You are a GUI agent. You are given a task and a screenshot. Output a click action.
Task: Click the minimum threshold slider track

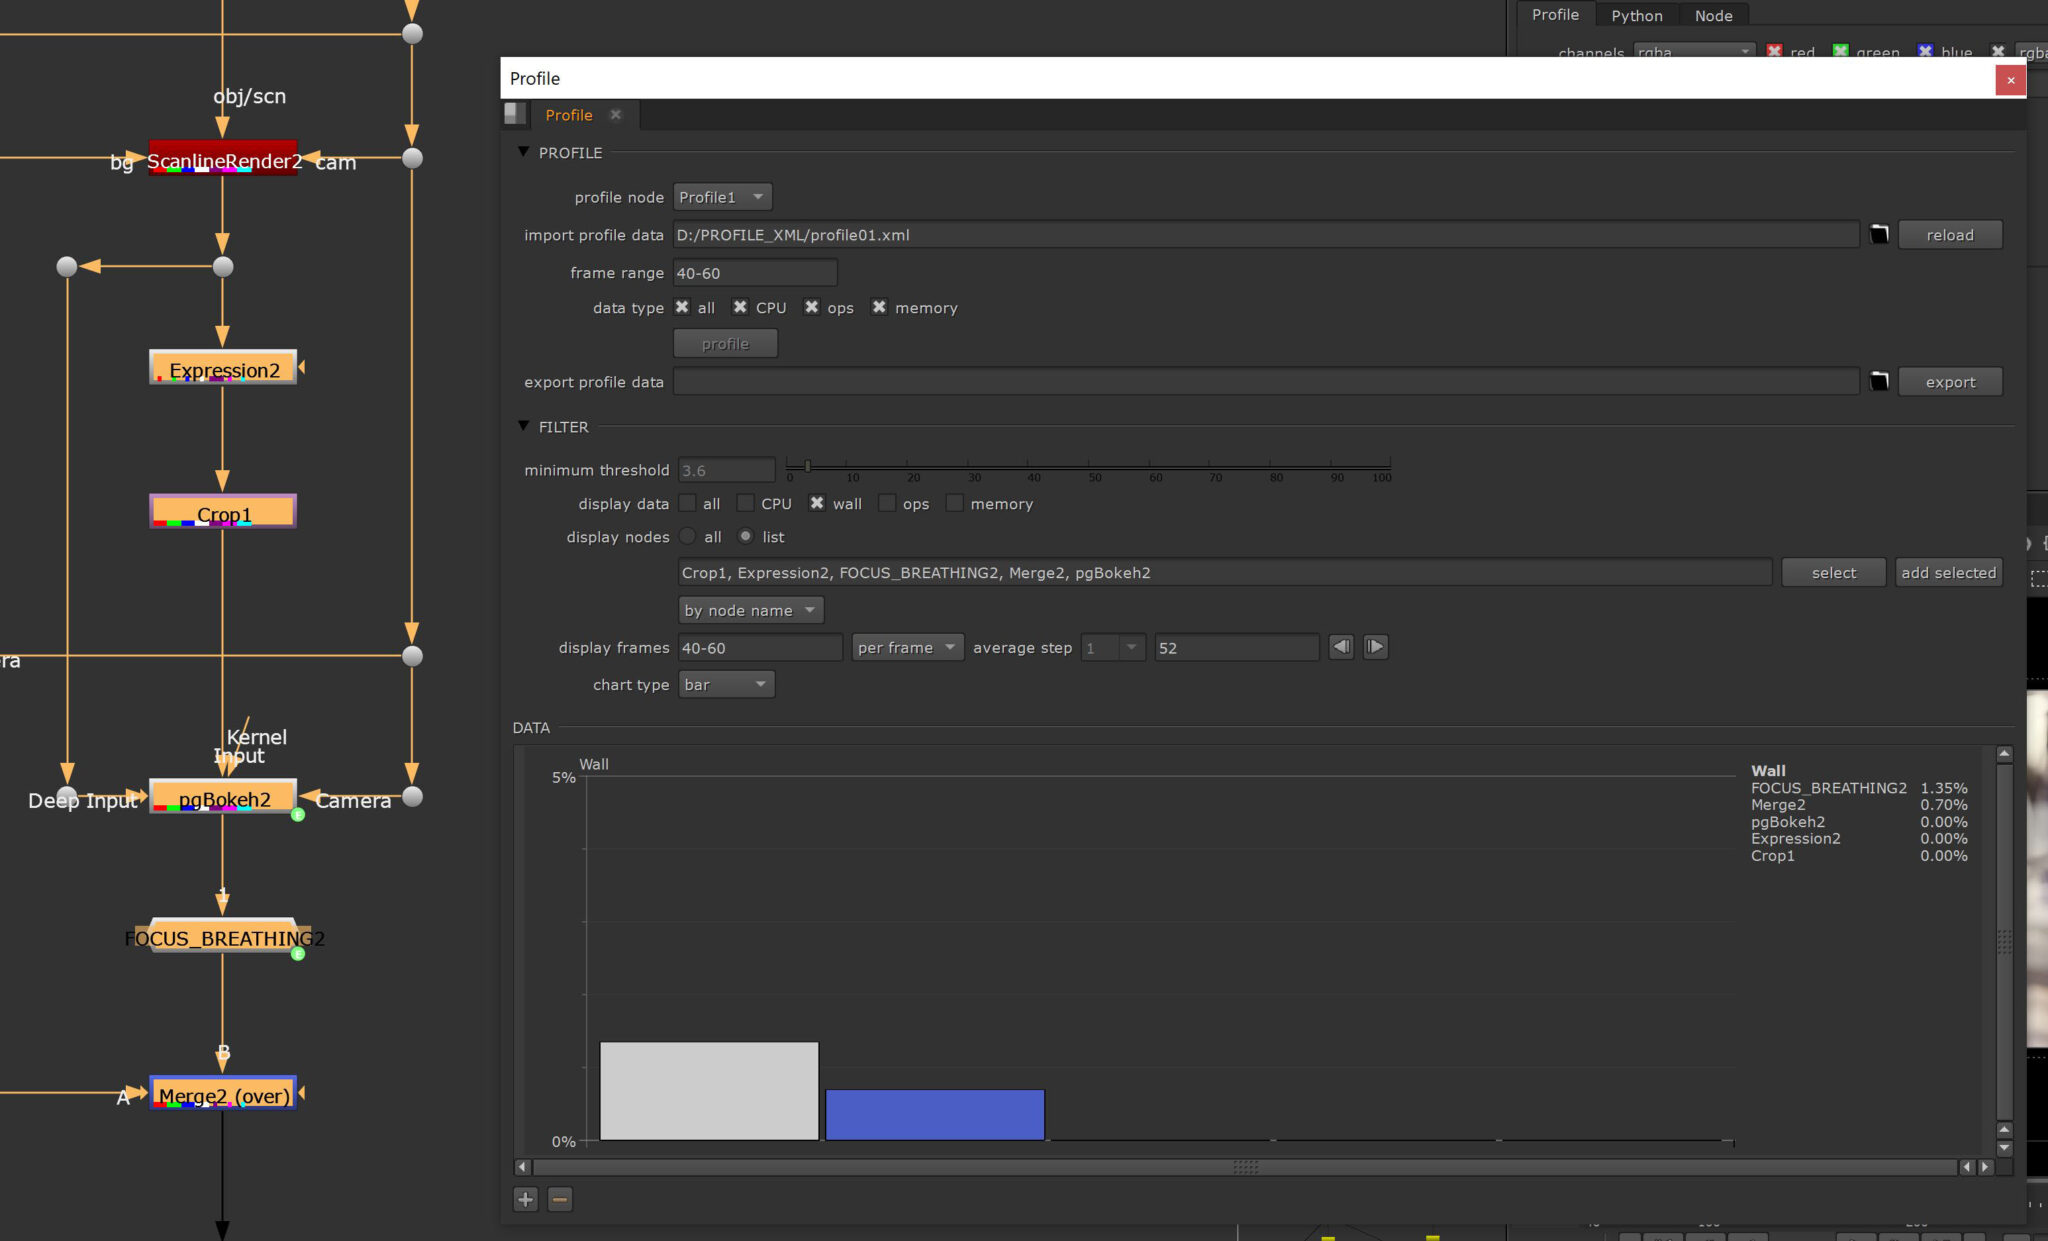[x=1087, y=465]
